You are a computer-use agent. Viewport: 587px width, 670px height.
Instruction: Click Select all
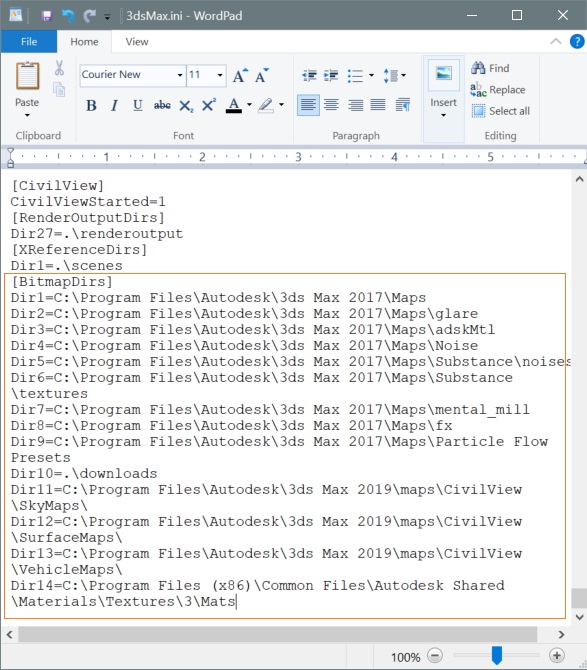pos(501,111)
